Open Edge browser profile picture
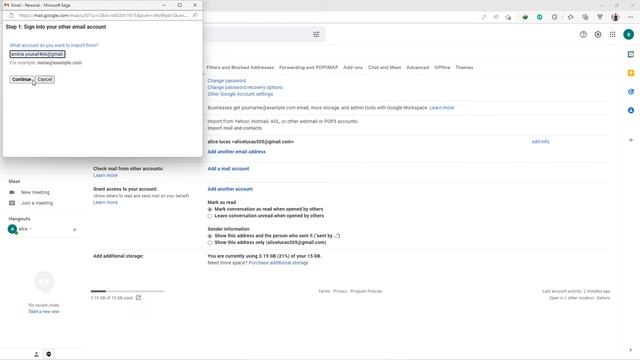640x360 pixels. pyautogui.click(x=615, y=17)
